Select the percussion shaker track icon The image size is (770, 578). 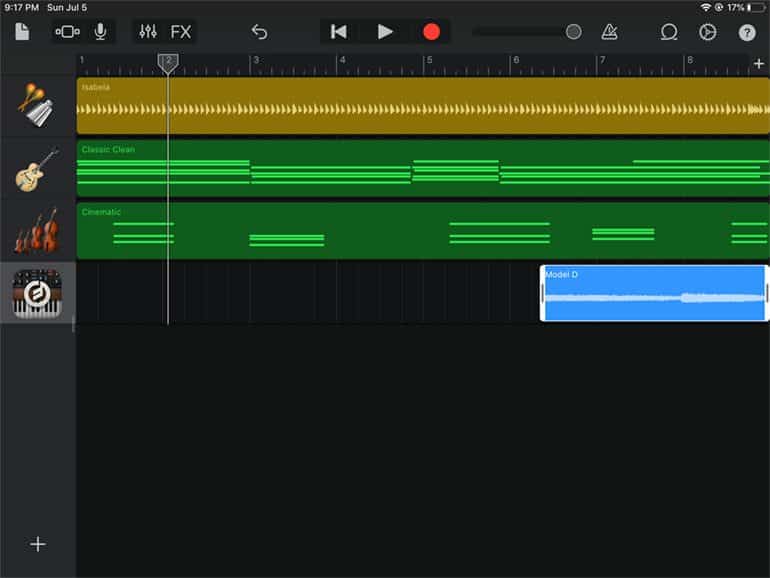[37, 105]
